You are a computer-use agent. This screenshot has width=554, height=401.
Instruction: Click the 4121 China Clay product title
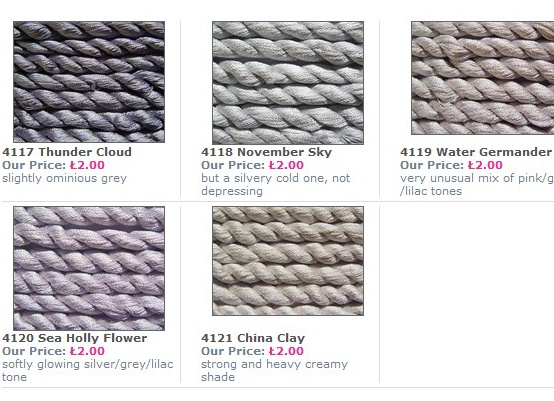(x=253, y=338)
